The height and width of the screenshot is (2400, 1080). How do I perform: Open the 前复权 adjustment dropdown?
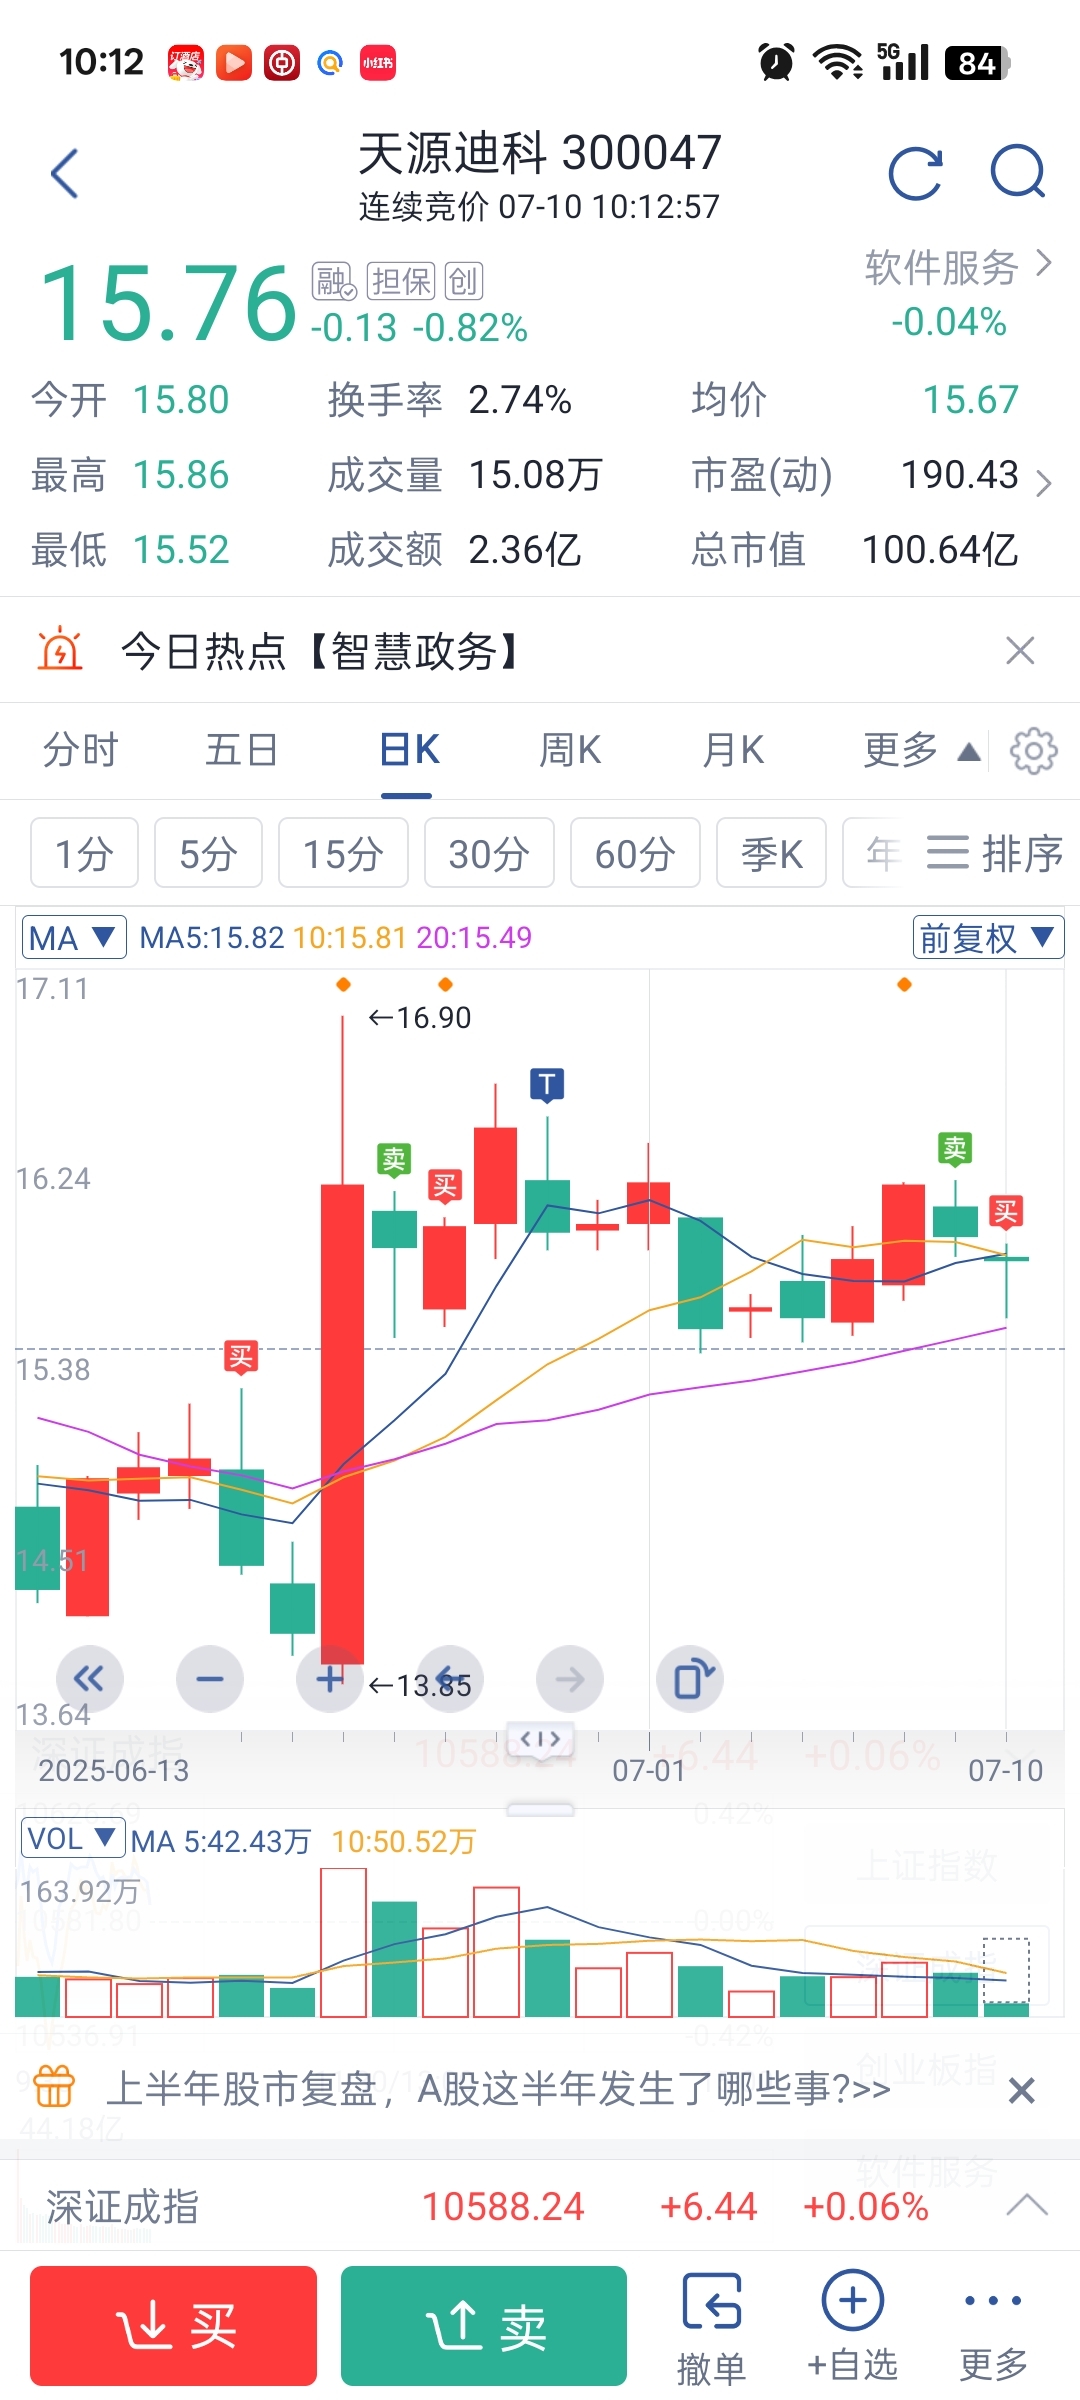988,938
